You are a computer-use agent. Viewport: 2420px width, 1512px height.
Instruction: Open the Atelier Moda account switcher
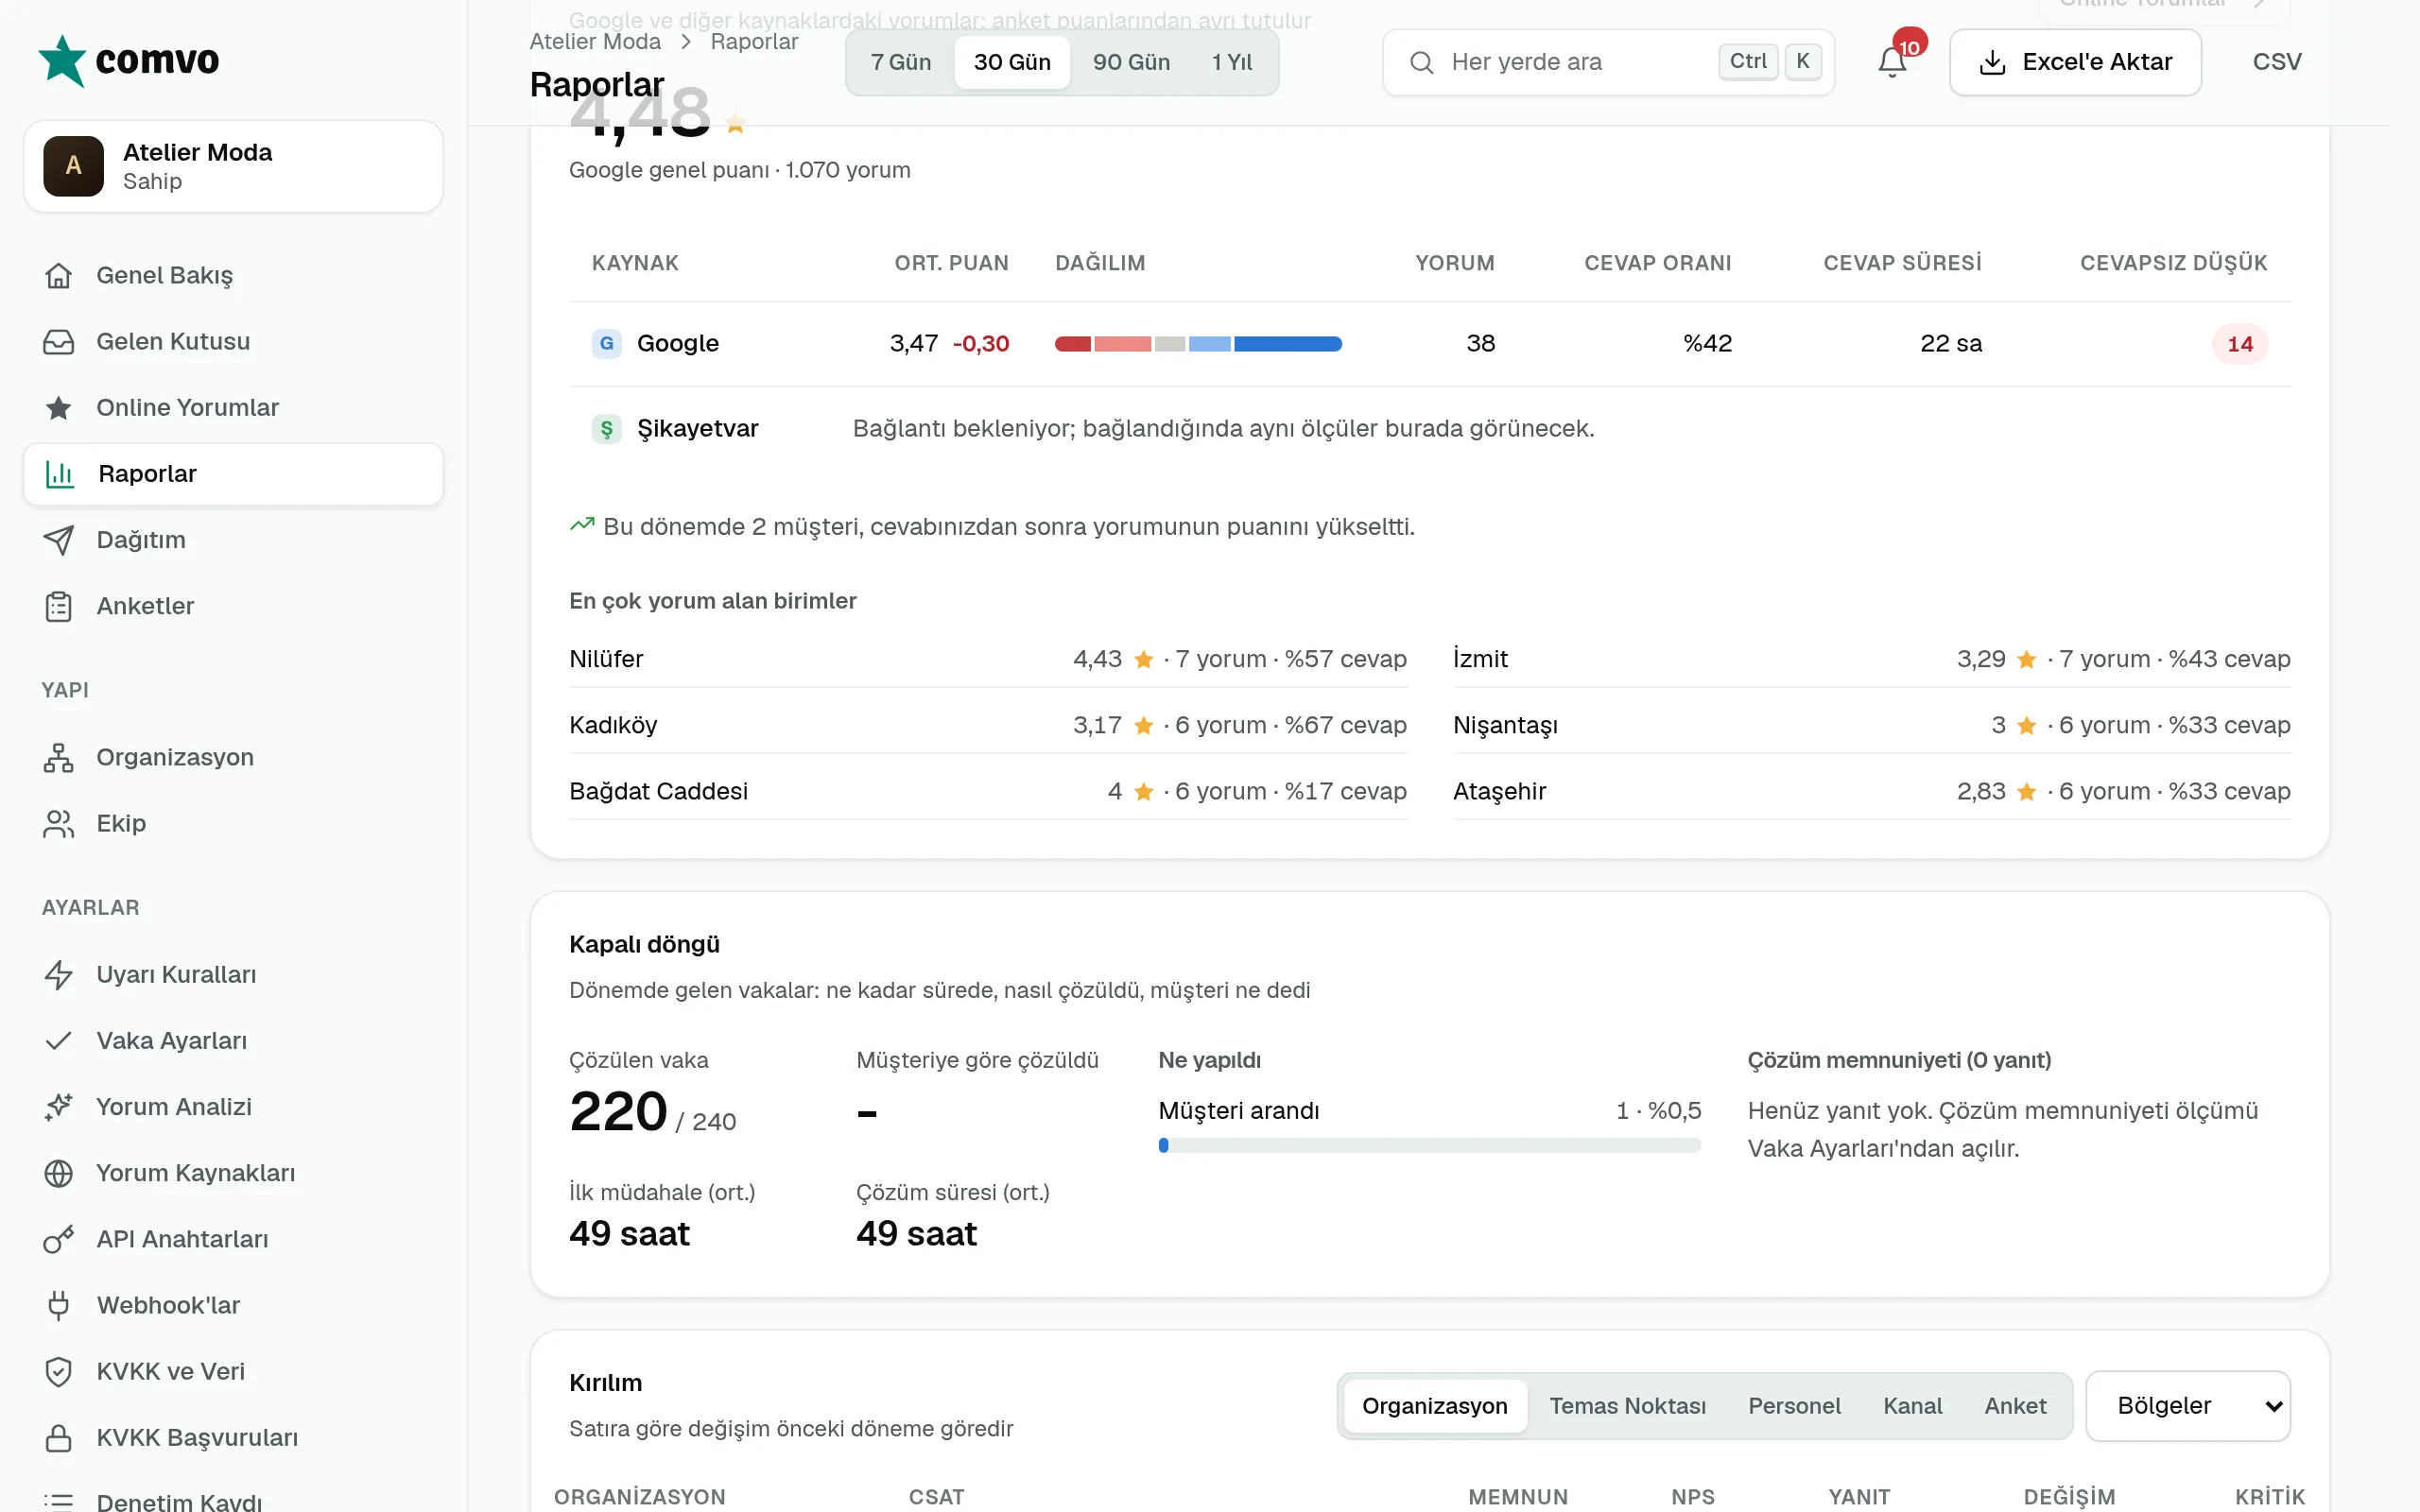coord(233,166)
